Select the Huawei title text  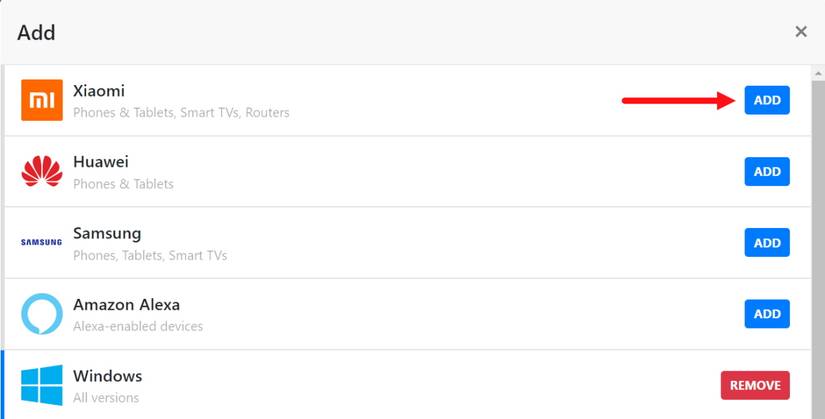[x=101, y=162]
